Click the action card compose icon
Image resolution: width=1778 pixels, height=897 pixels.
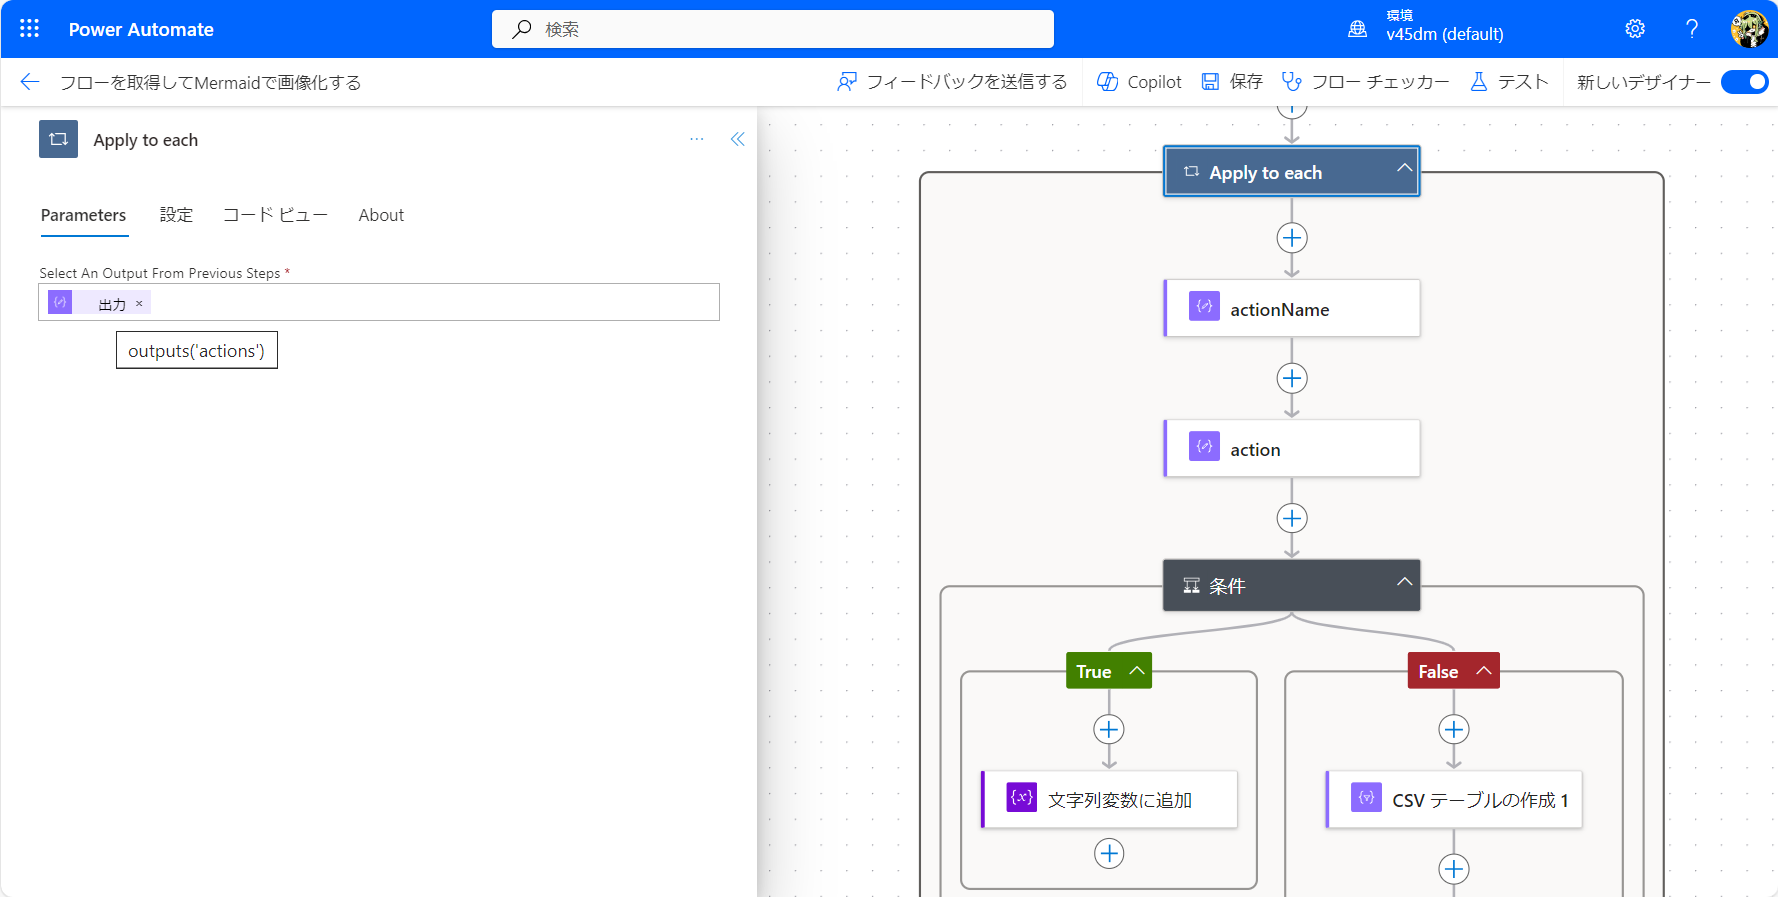point(1204,446)
